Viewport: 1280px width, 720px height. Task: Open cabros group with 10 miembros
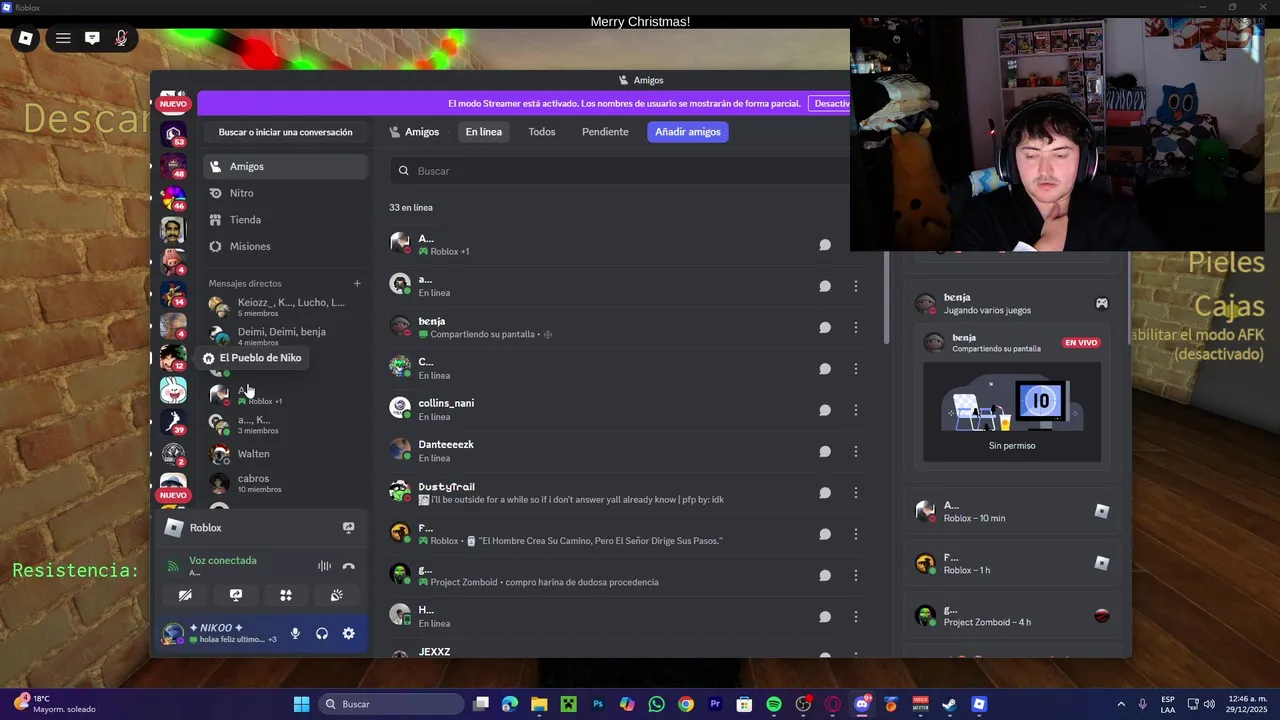pyautogui.click(x=285, y=483)
